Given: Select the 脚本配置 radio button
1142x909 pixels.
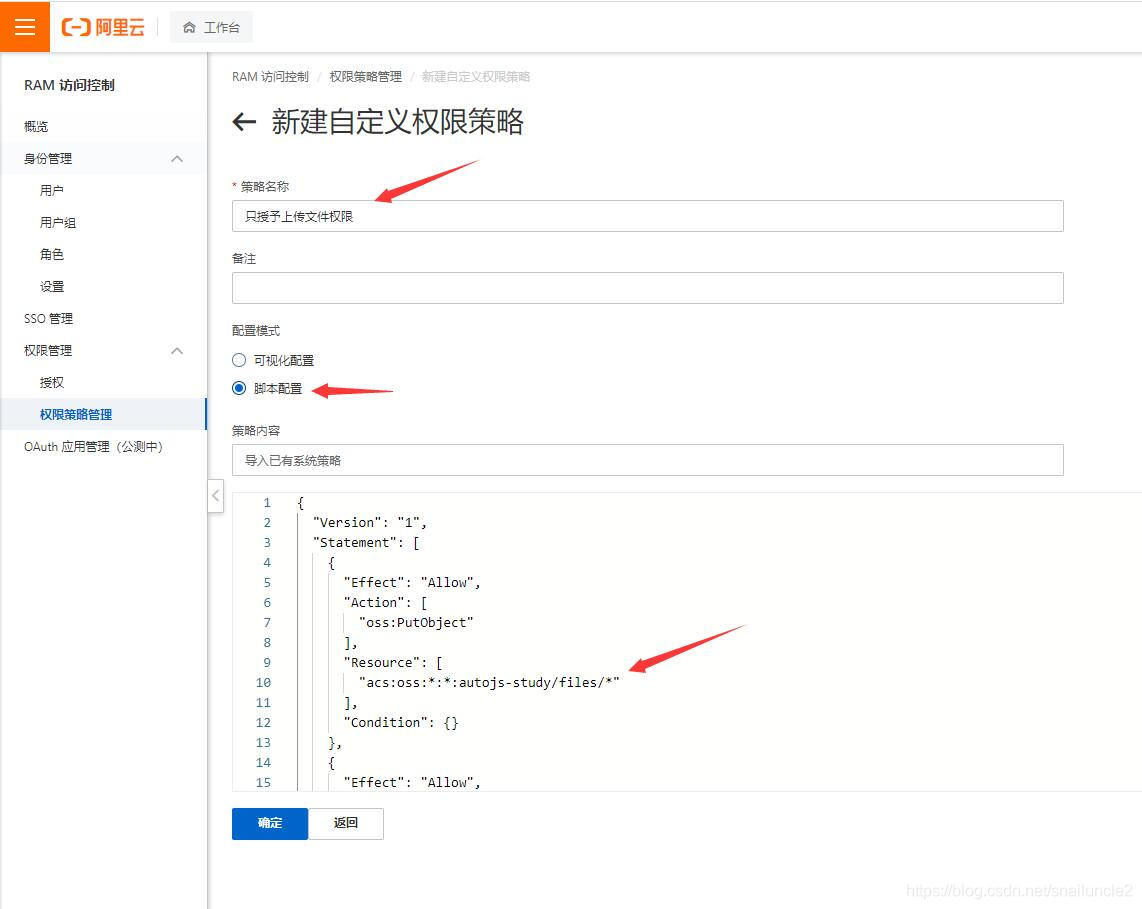Looking at the screenshot, I should pos(239,388).
